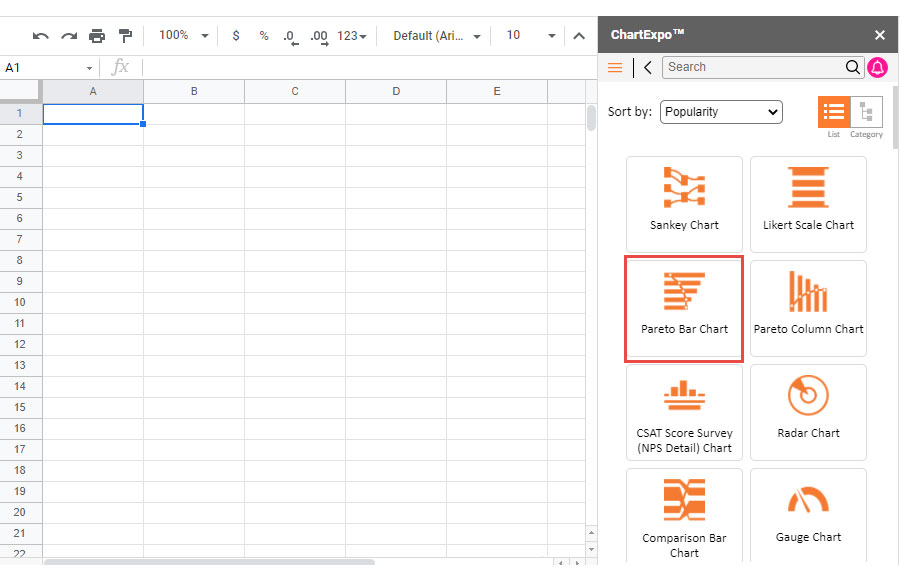Select the Radar Chart

point(808,412)
